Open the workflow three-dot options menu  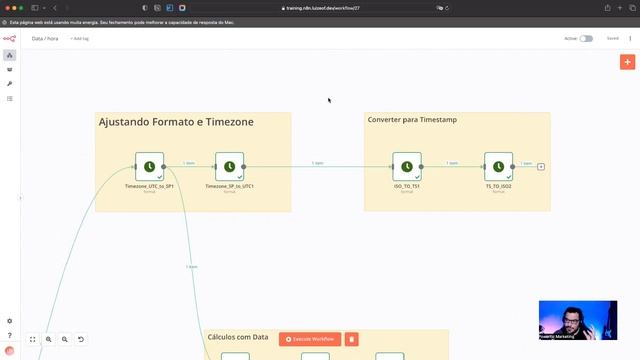point(630,38)
